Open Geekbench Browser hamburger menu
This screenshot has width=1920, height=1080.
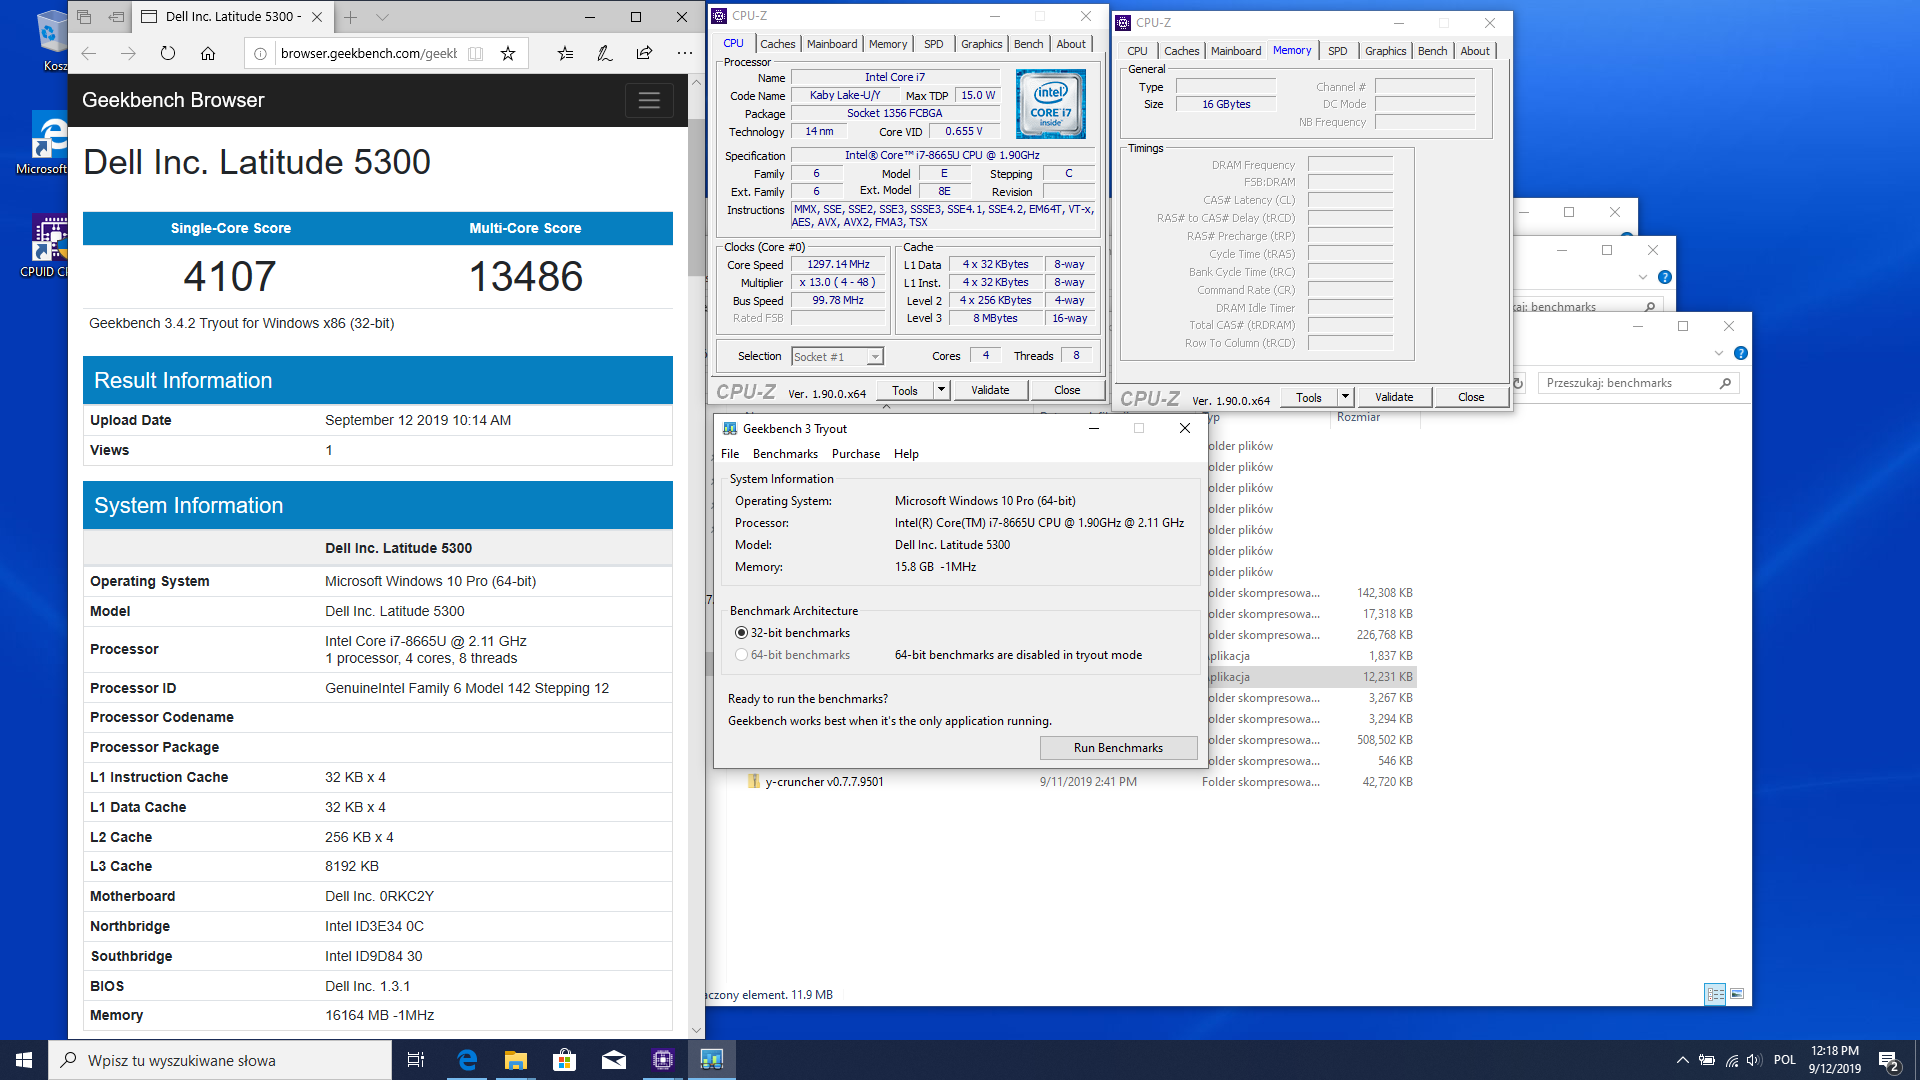649,100
